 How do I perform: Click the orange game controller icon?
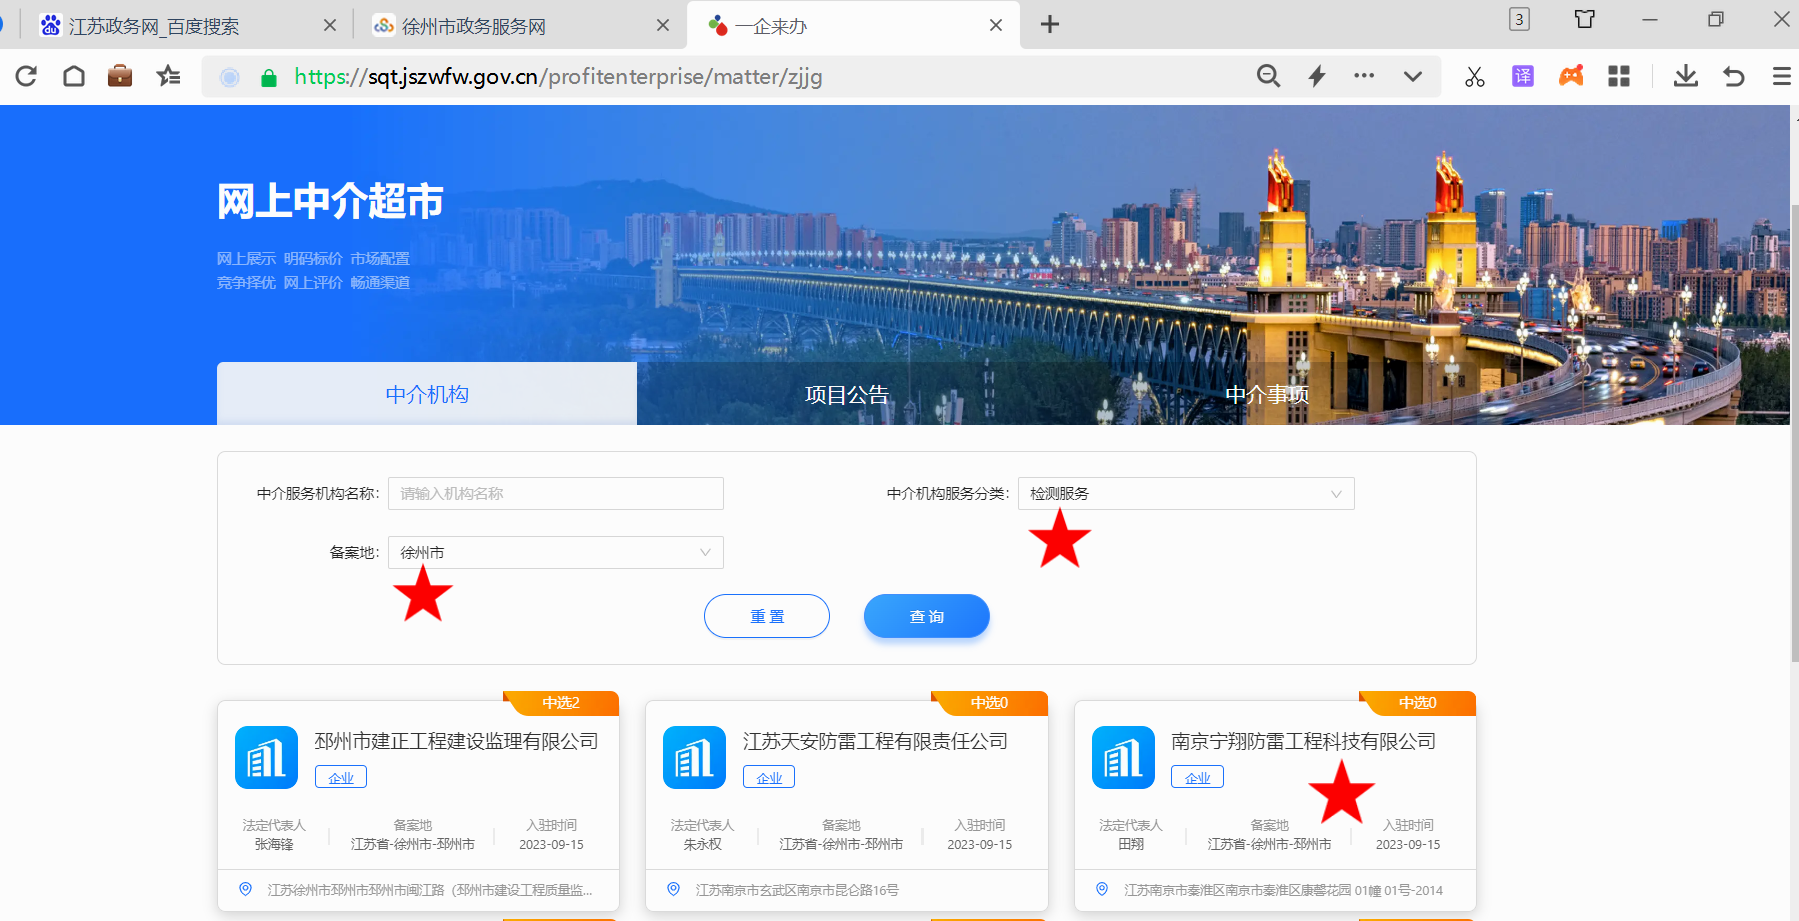(1571, 76)
